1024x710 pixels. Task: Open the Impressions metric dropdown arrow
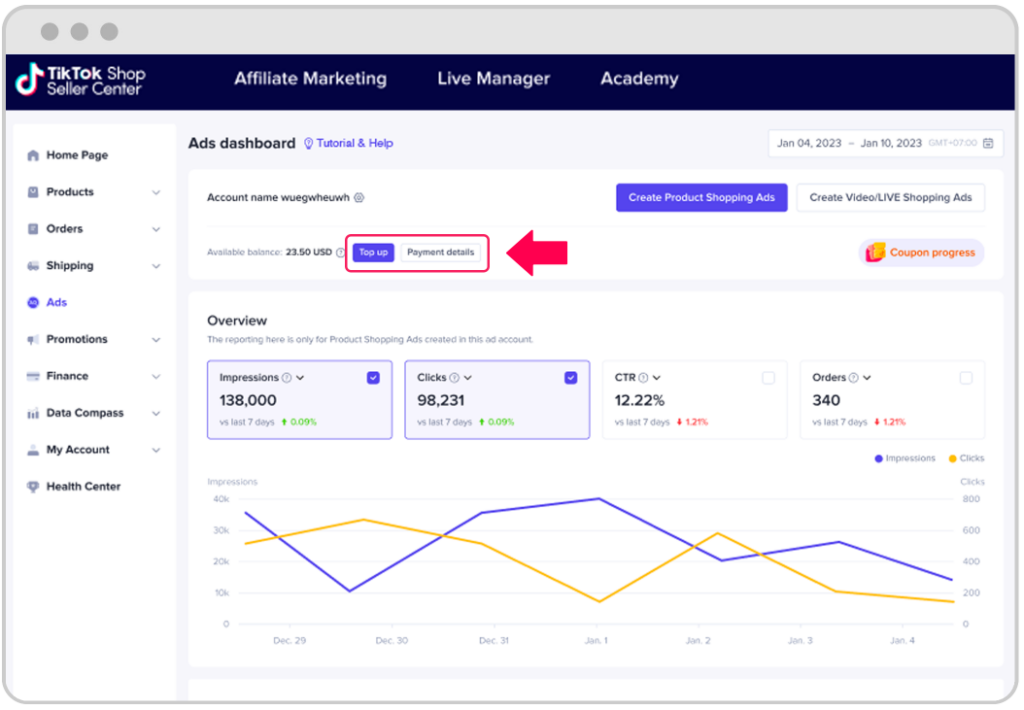point(300,378)
